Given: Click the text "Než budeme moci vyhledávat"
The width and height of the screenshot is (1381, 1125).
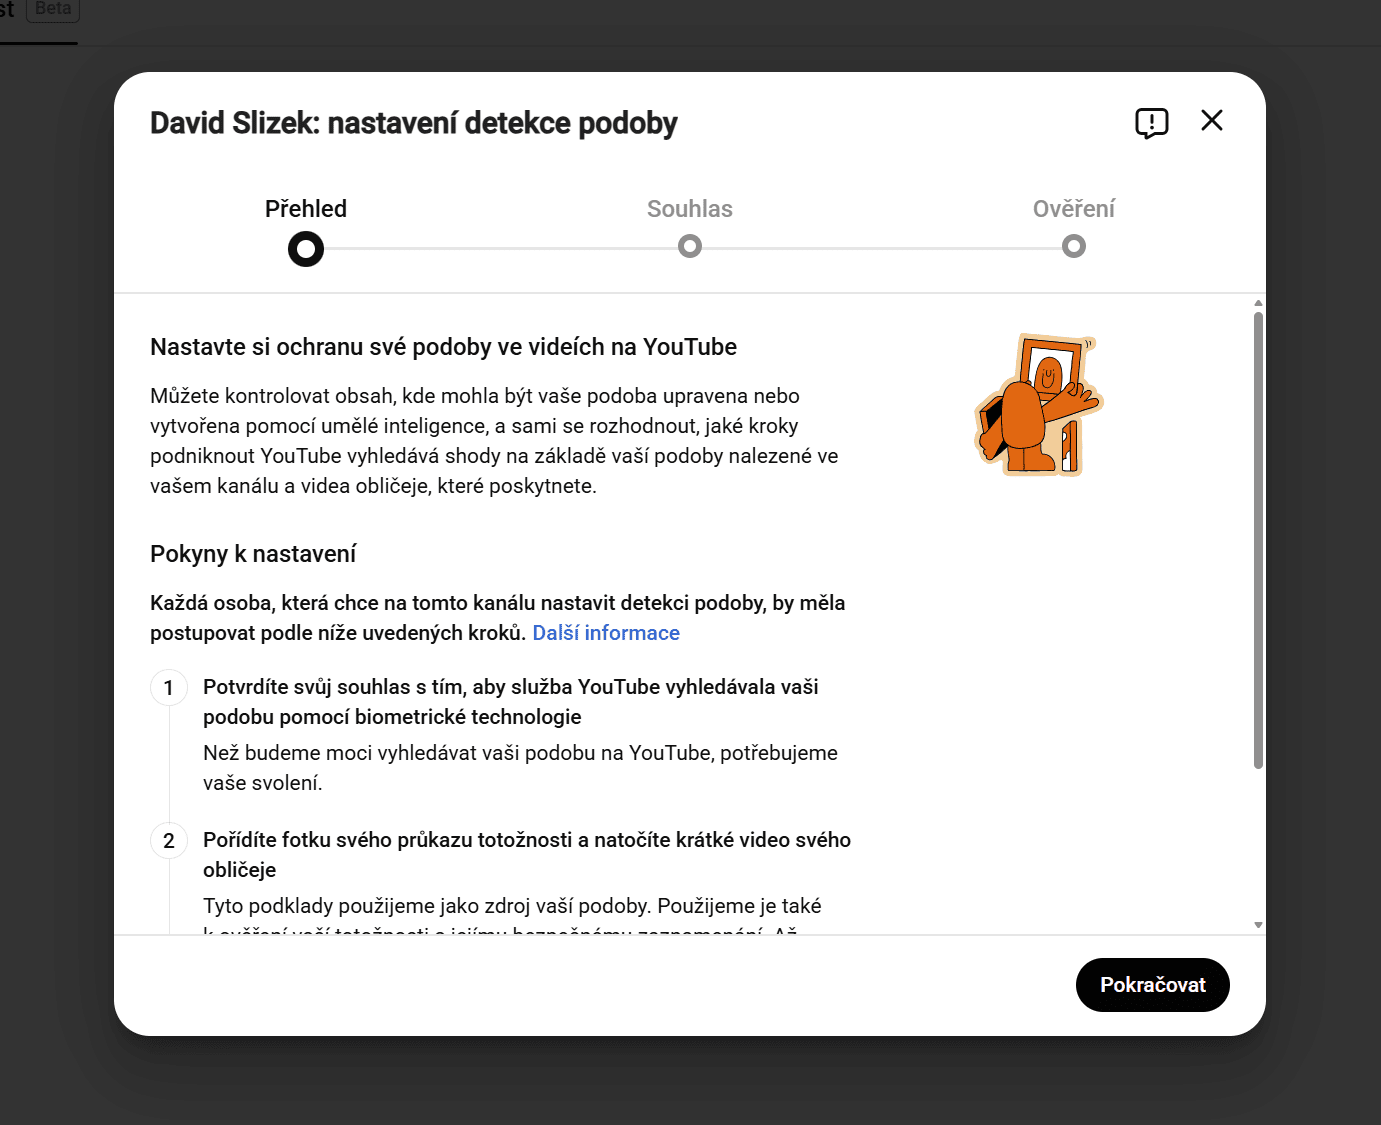Looking at the screenshot, I should tap(520, 768).
